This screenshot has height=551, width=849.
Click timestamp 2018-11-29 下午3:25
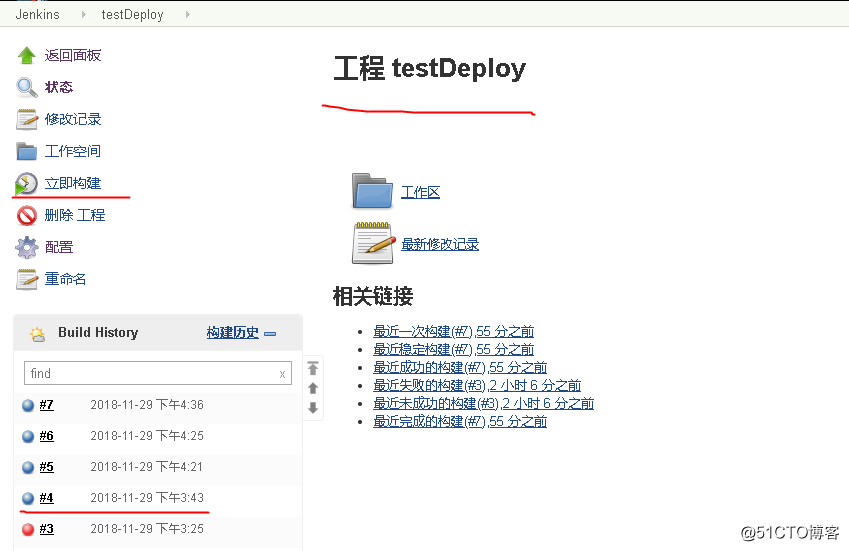click(x=147, y=529)
